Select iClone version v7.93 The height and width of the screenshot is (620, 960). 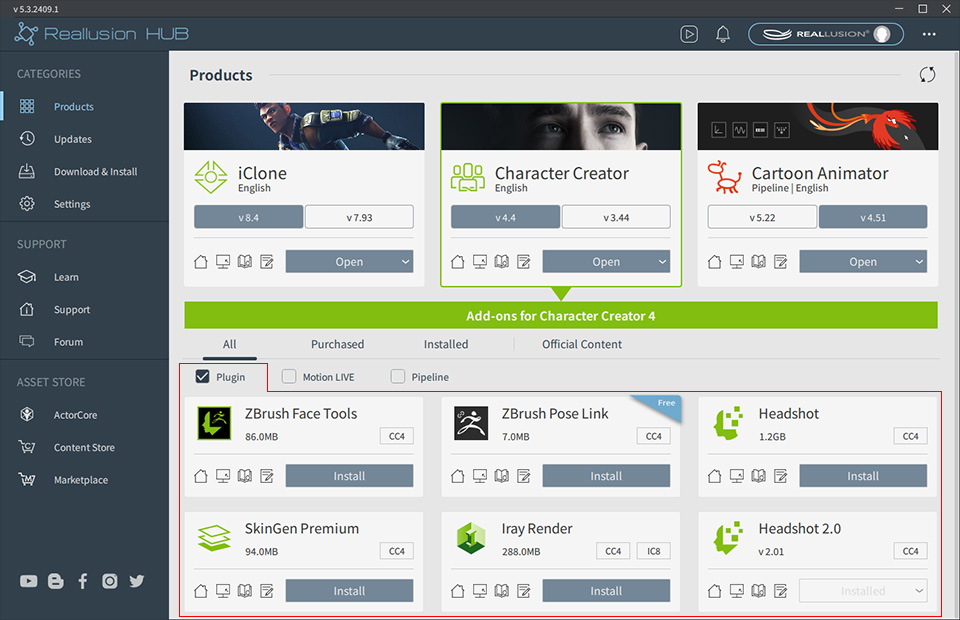[359, 217]
